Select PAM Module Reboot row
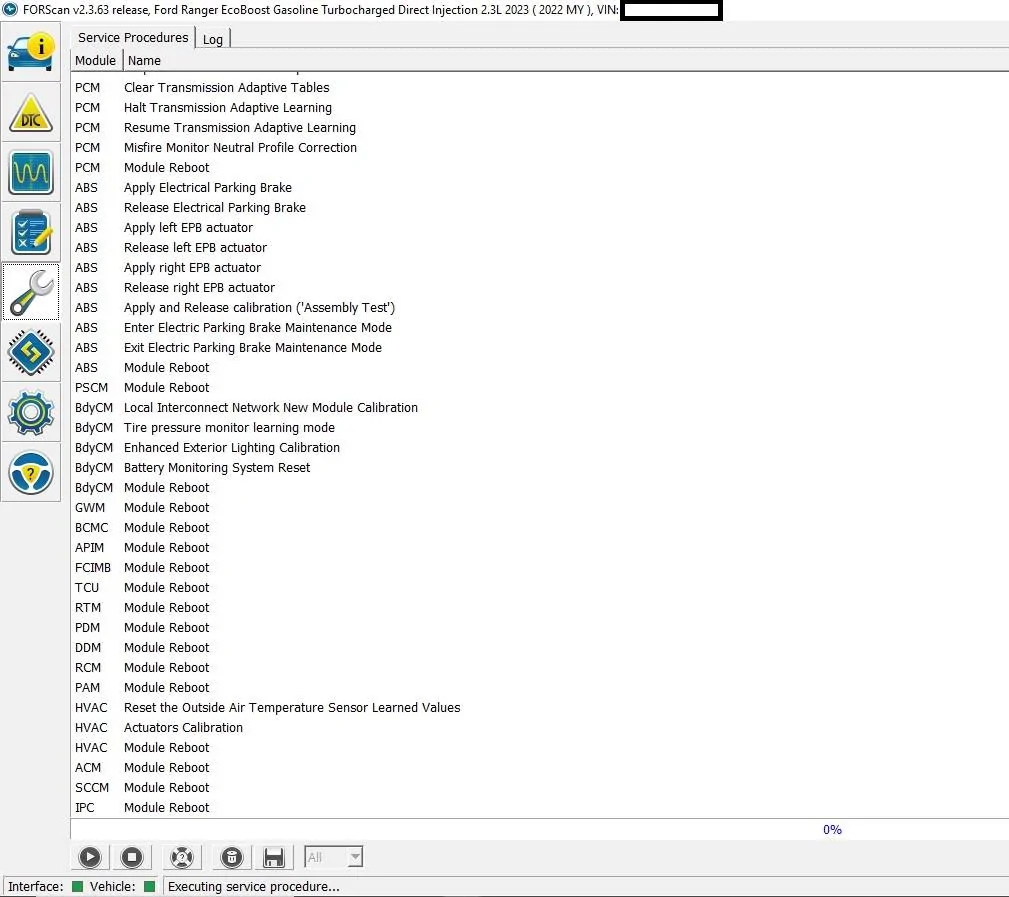The image size is (1009, 897). [539, 687]
